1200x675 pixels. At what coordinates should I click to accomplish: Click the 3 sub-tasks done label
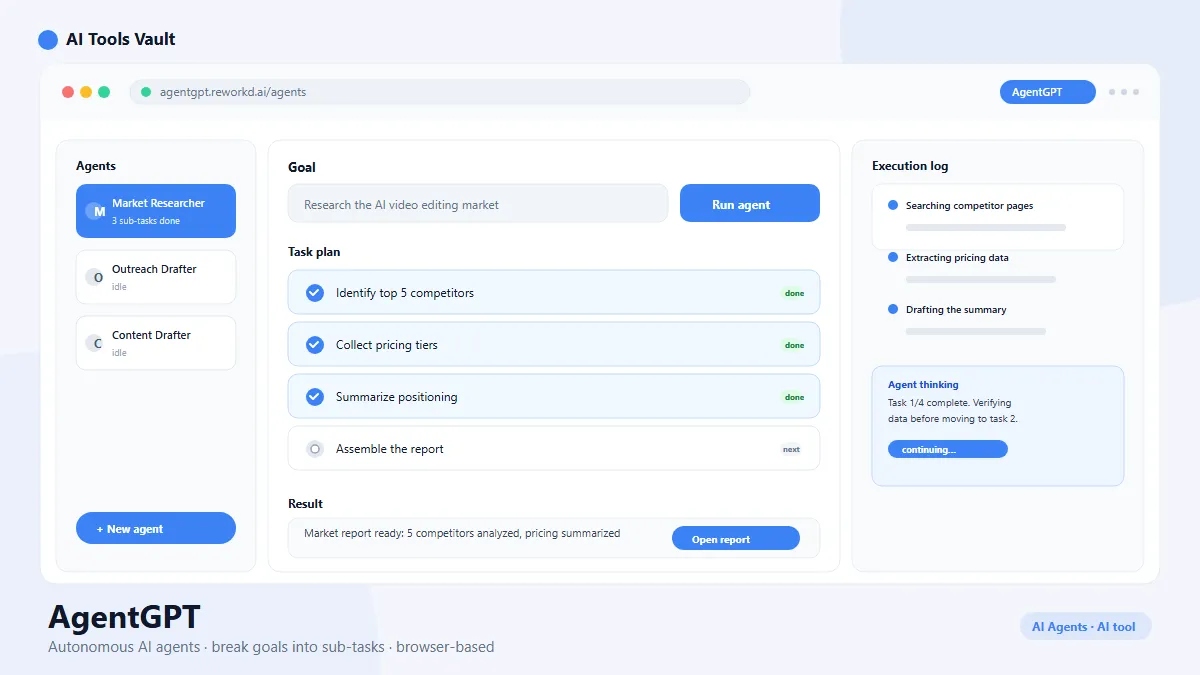(146, 221)
